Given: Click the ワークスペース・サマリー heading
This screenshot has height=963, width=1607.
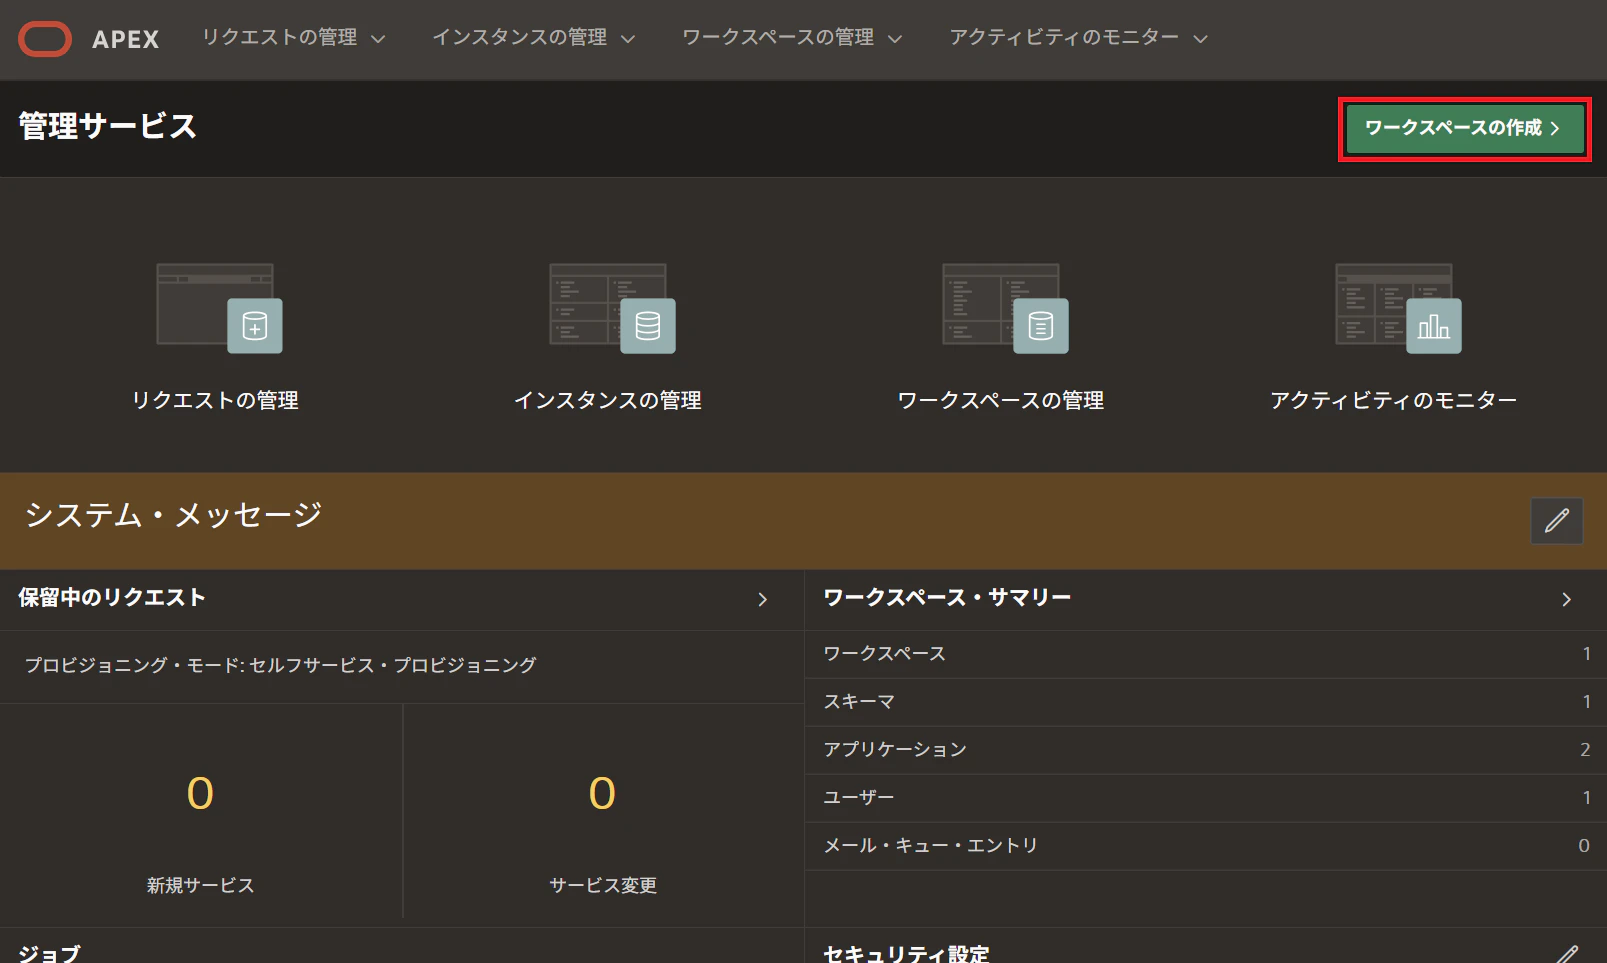Looking at the screenshot, I should point(947,598).
